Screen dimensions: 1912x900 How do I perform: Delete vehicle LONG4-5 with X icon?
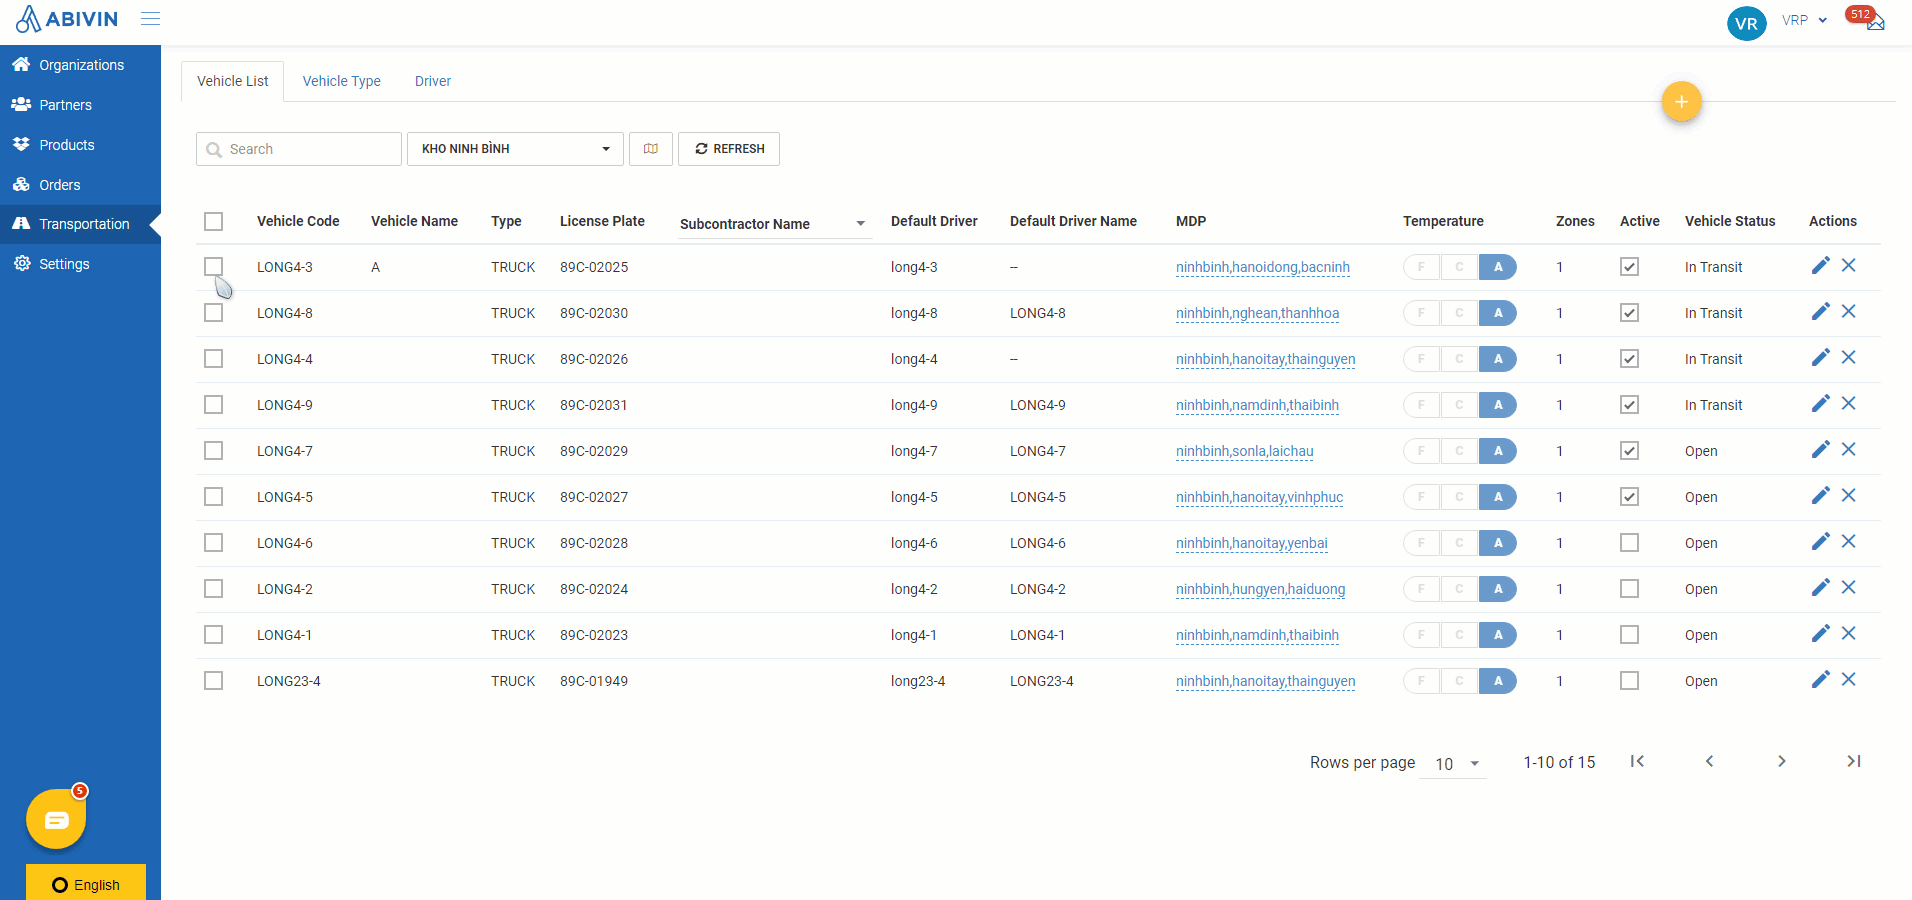(x=1848, y=495)
